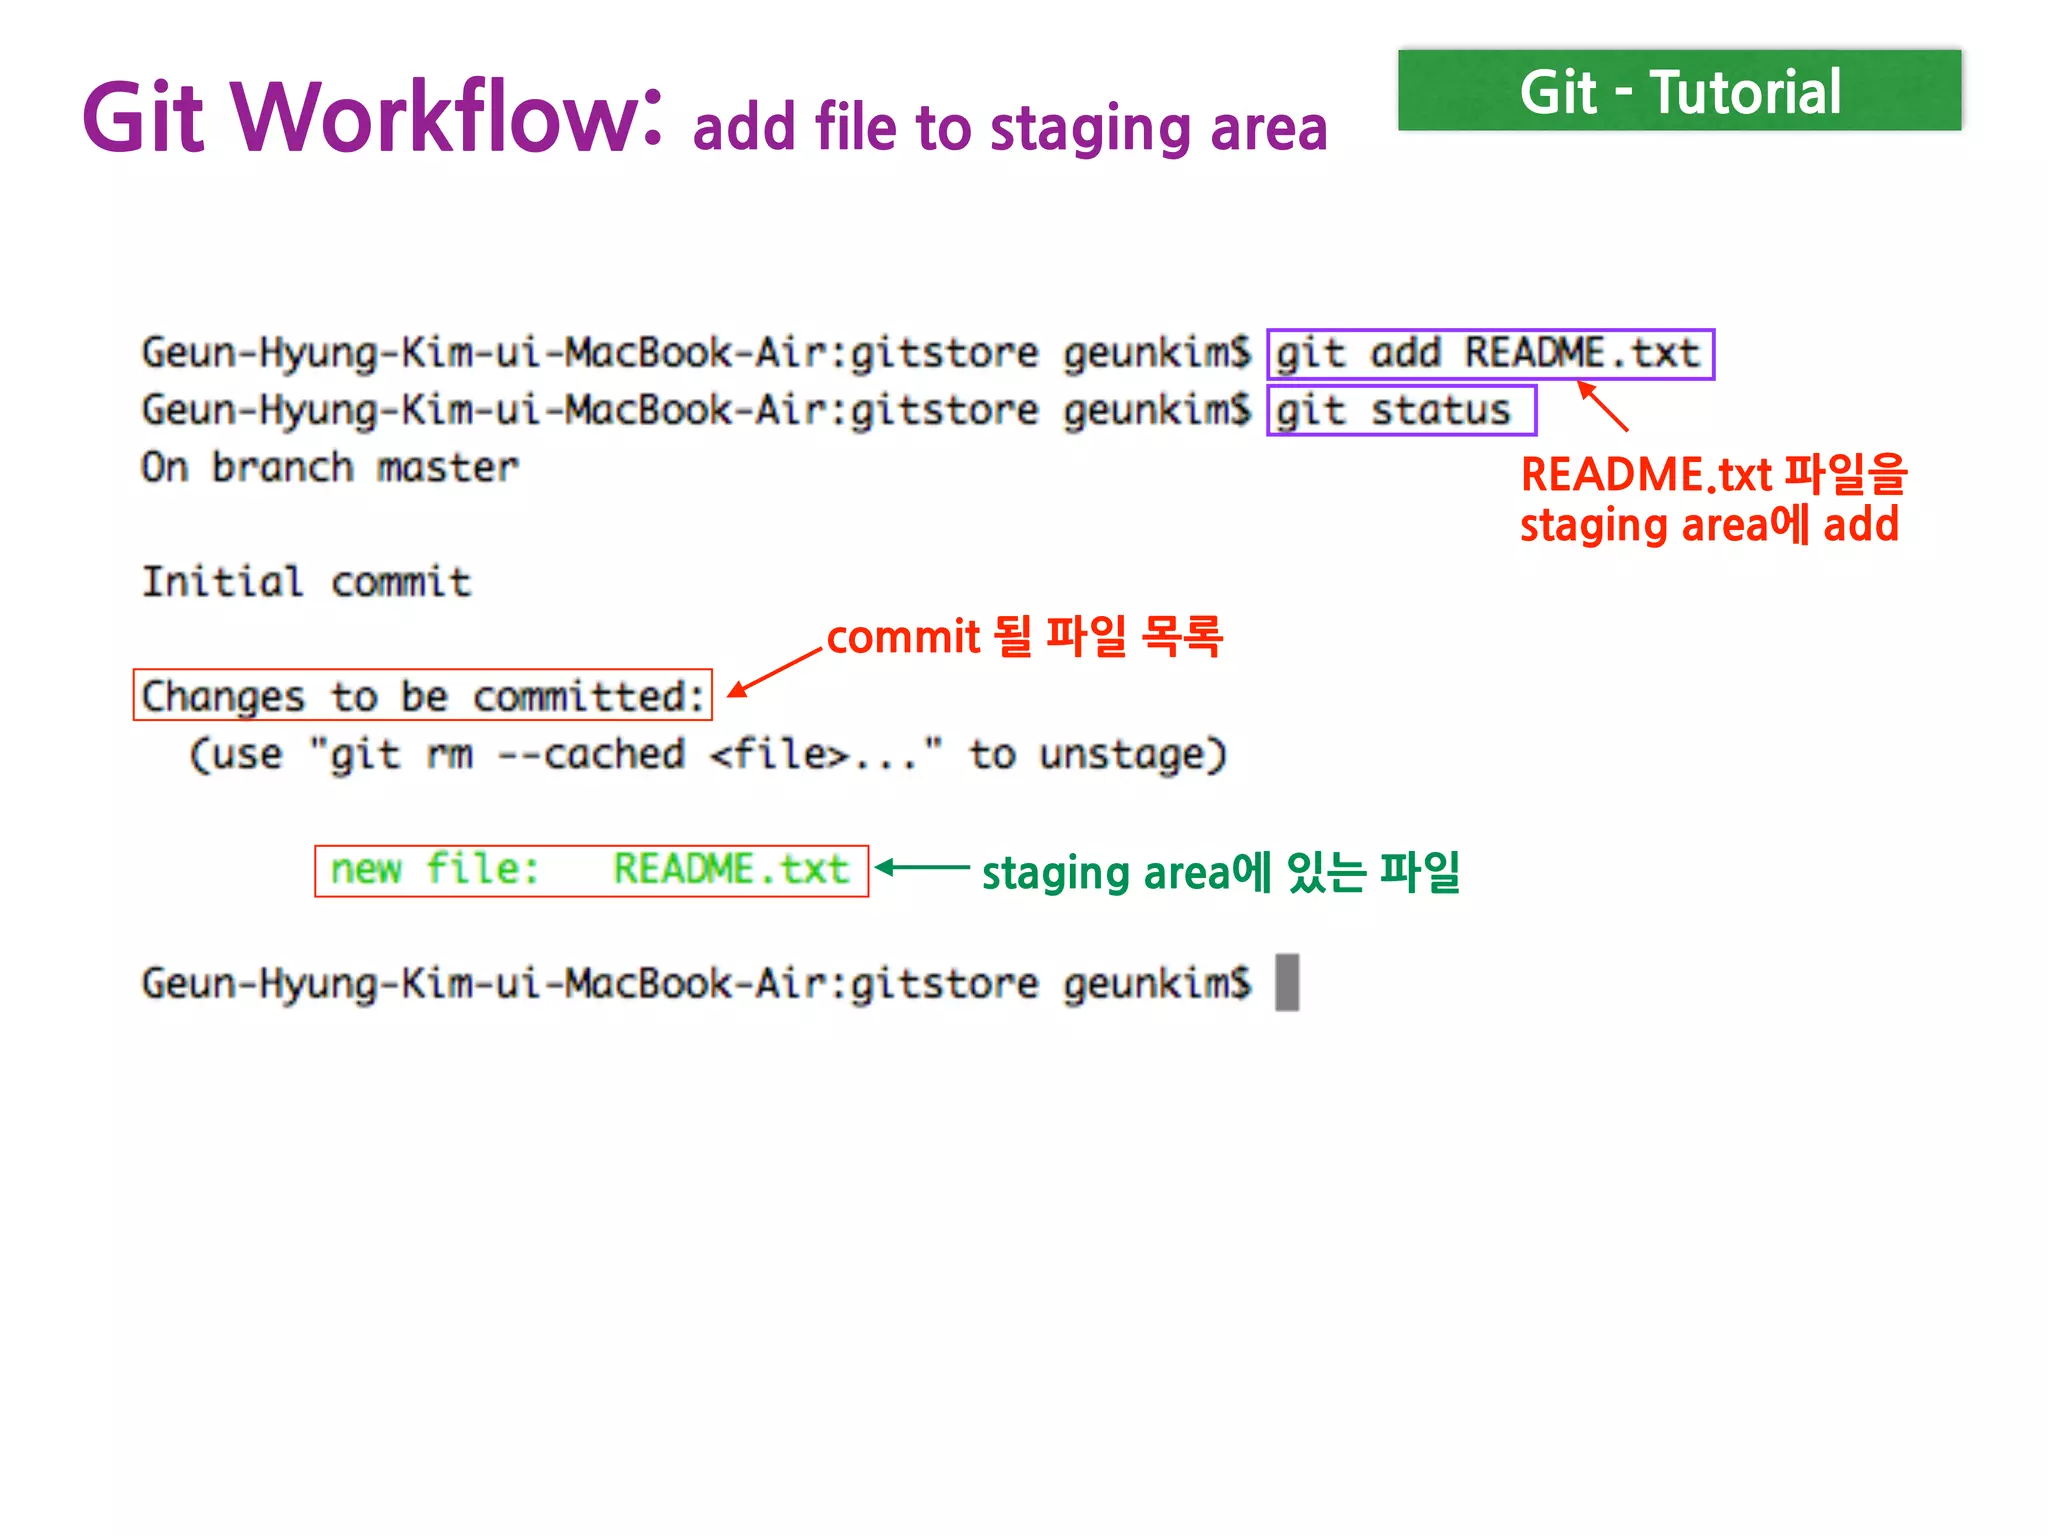Click the prompt text before 'git add'
This screenshot has width=2048, height=1536.
696,354
